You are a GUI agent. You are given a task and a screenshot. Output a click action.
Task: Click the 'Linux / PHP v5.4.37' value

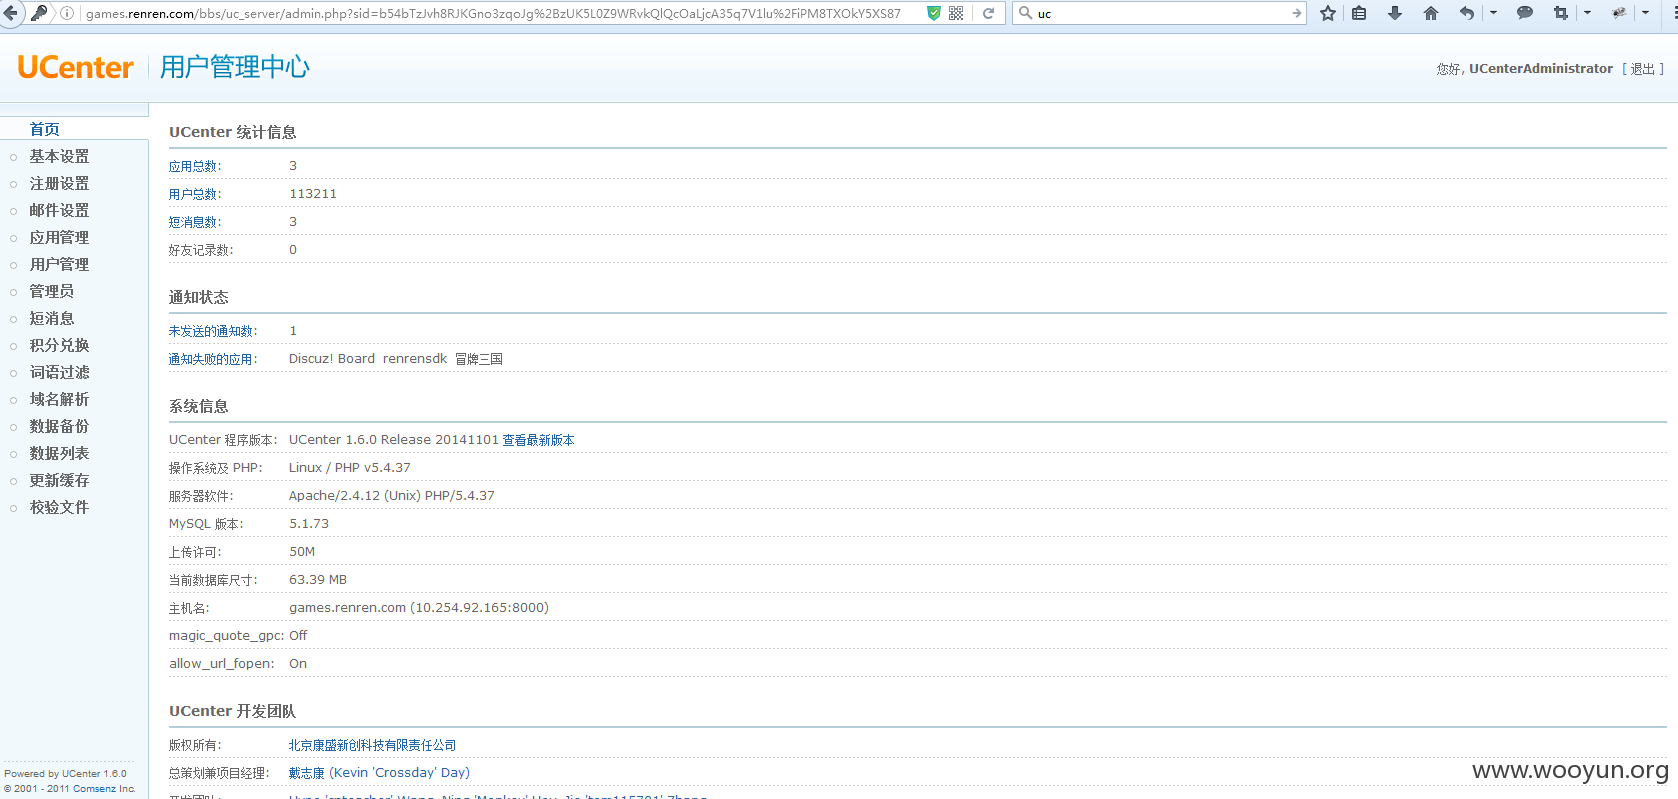(x=350, y=468)
